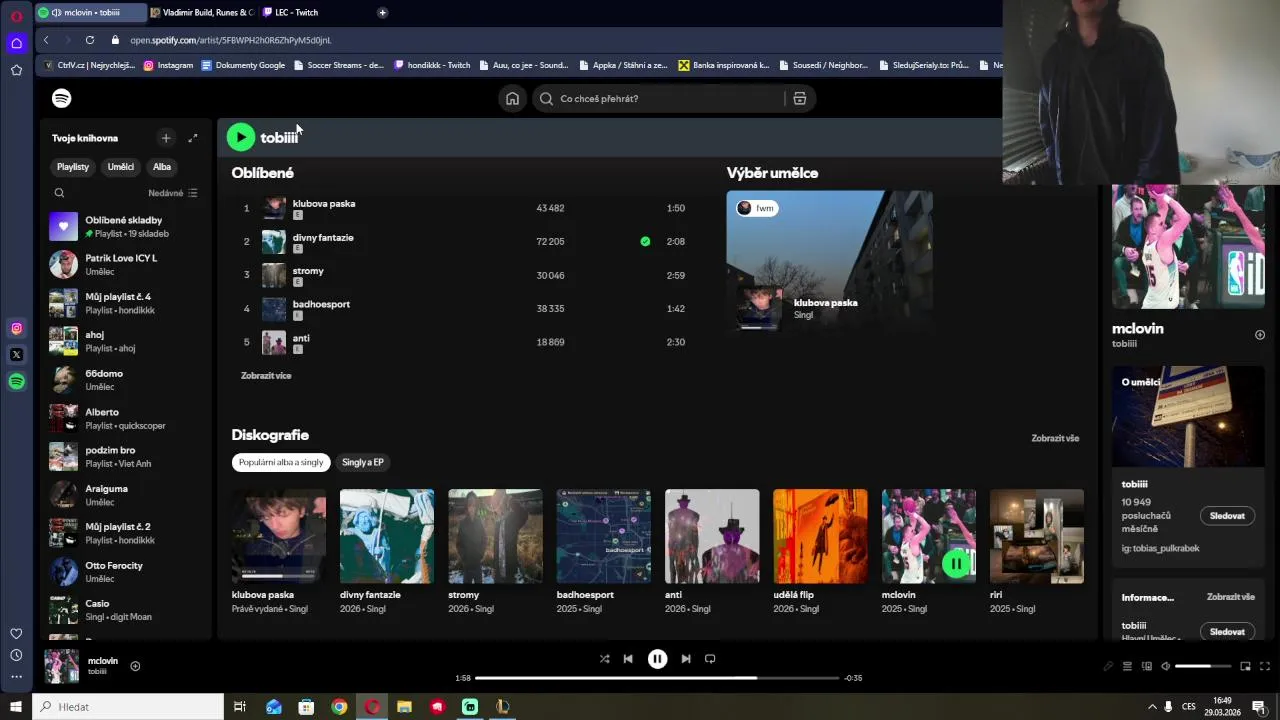Pause playback in bottom player

(657, 659)
